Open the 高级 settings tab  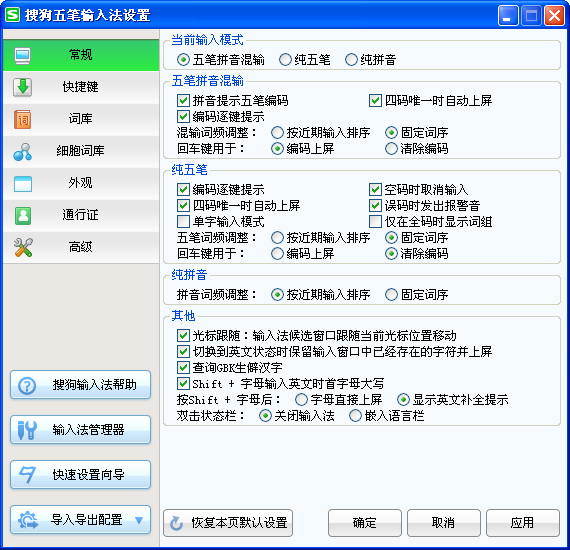[81, 247]
